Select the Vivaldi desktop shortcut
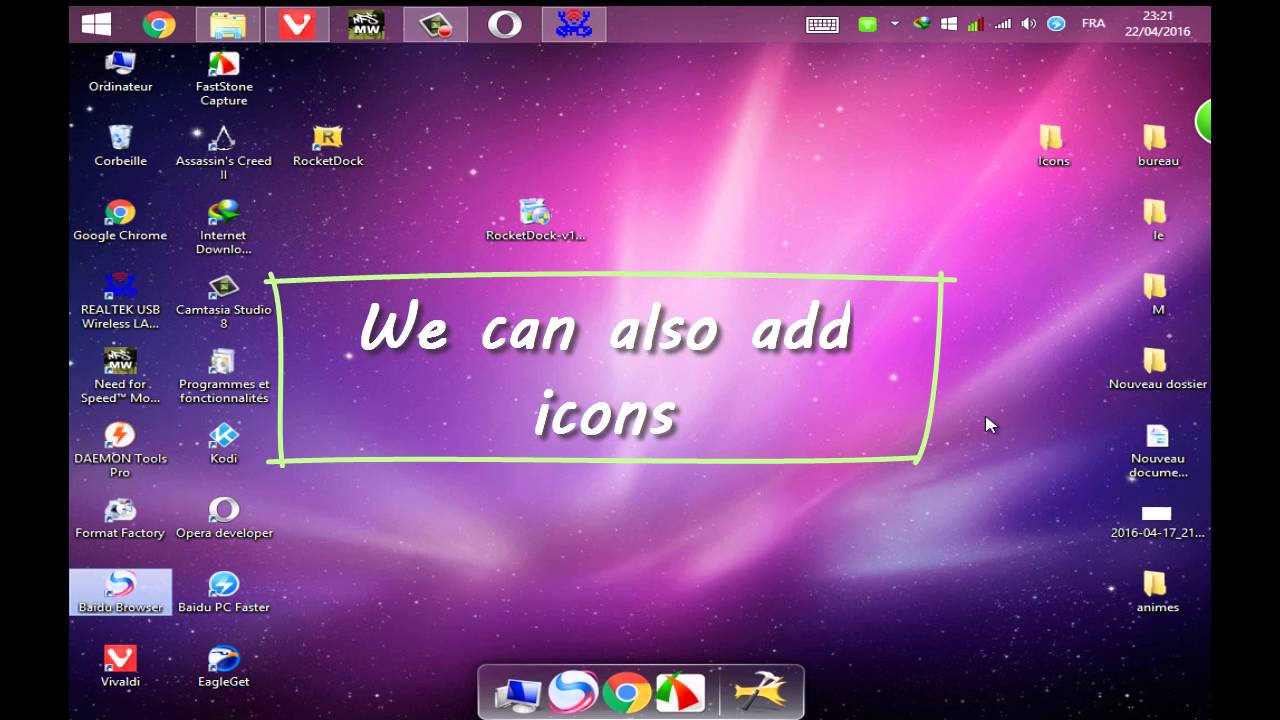Image resolution: width=1280 pixels, height=720 pixels. (x=120, y=666)
